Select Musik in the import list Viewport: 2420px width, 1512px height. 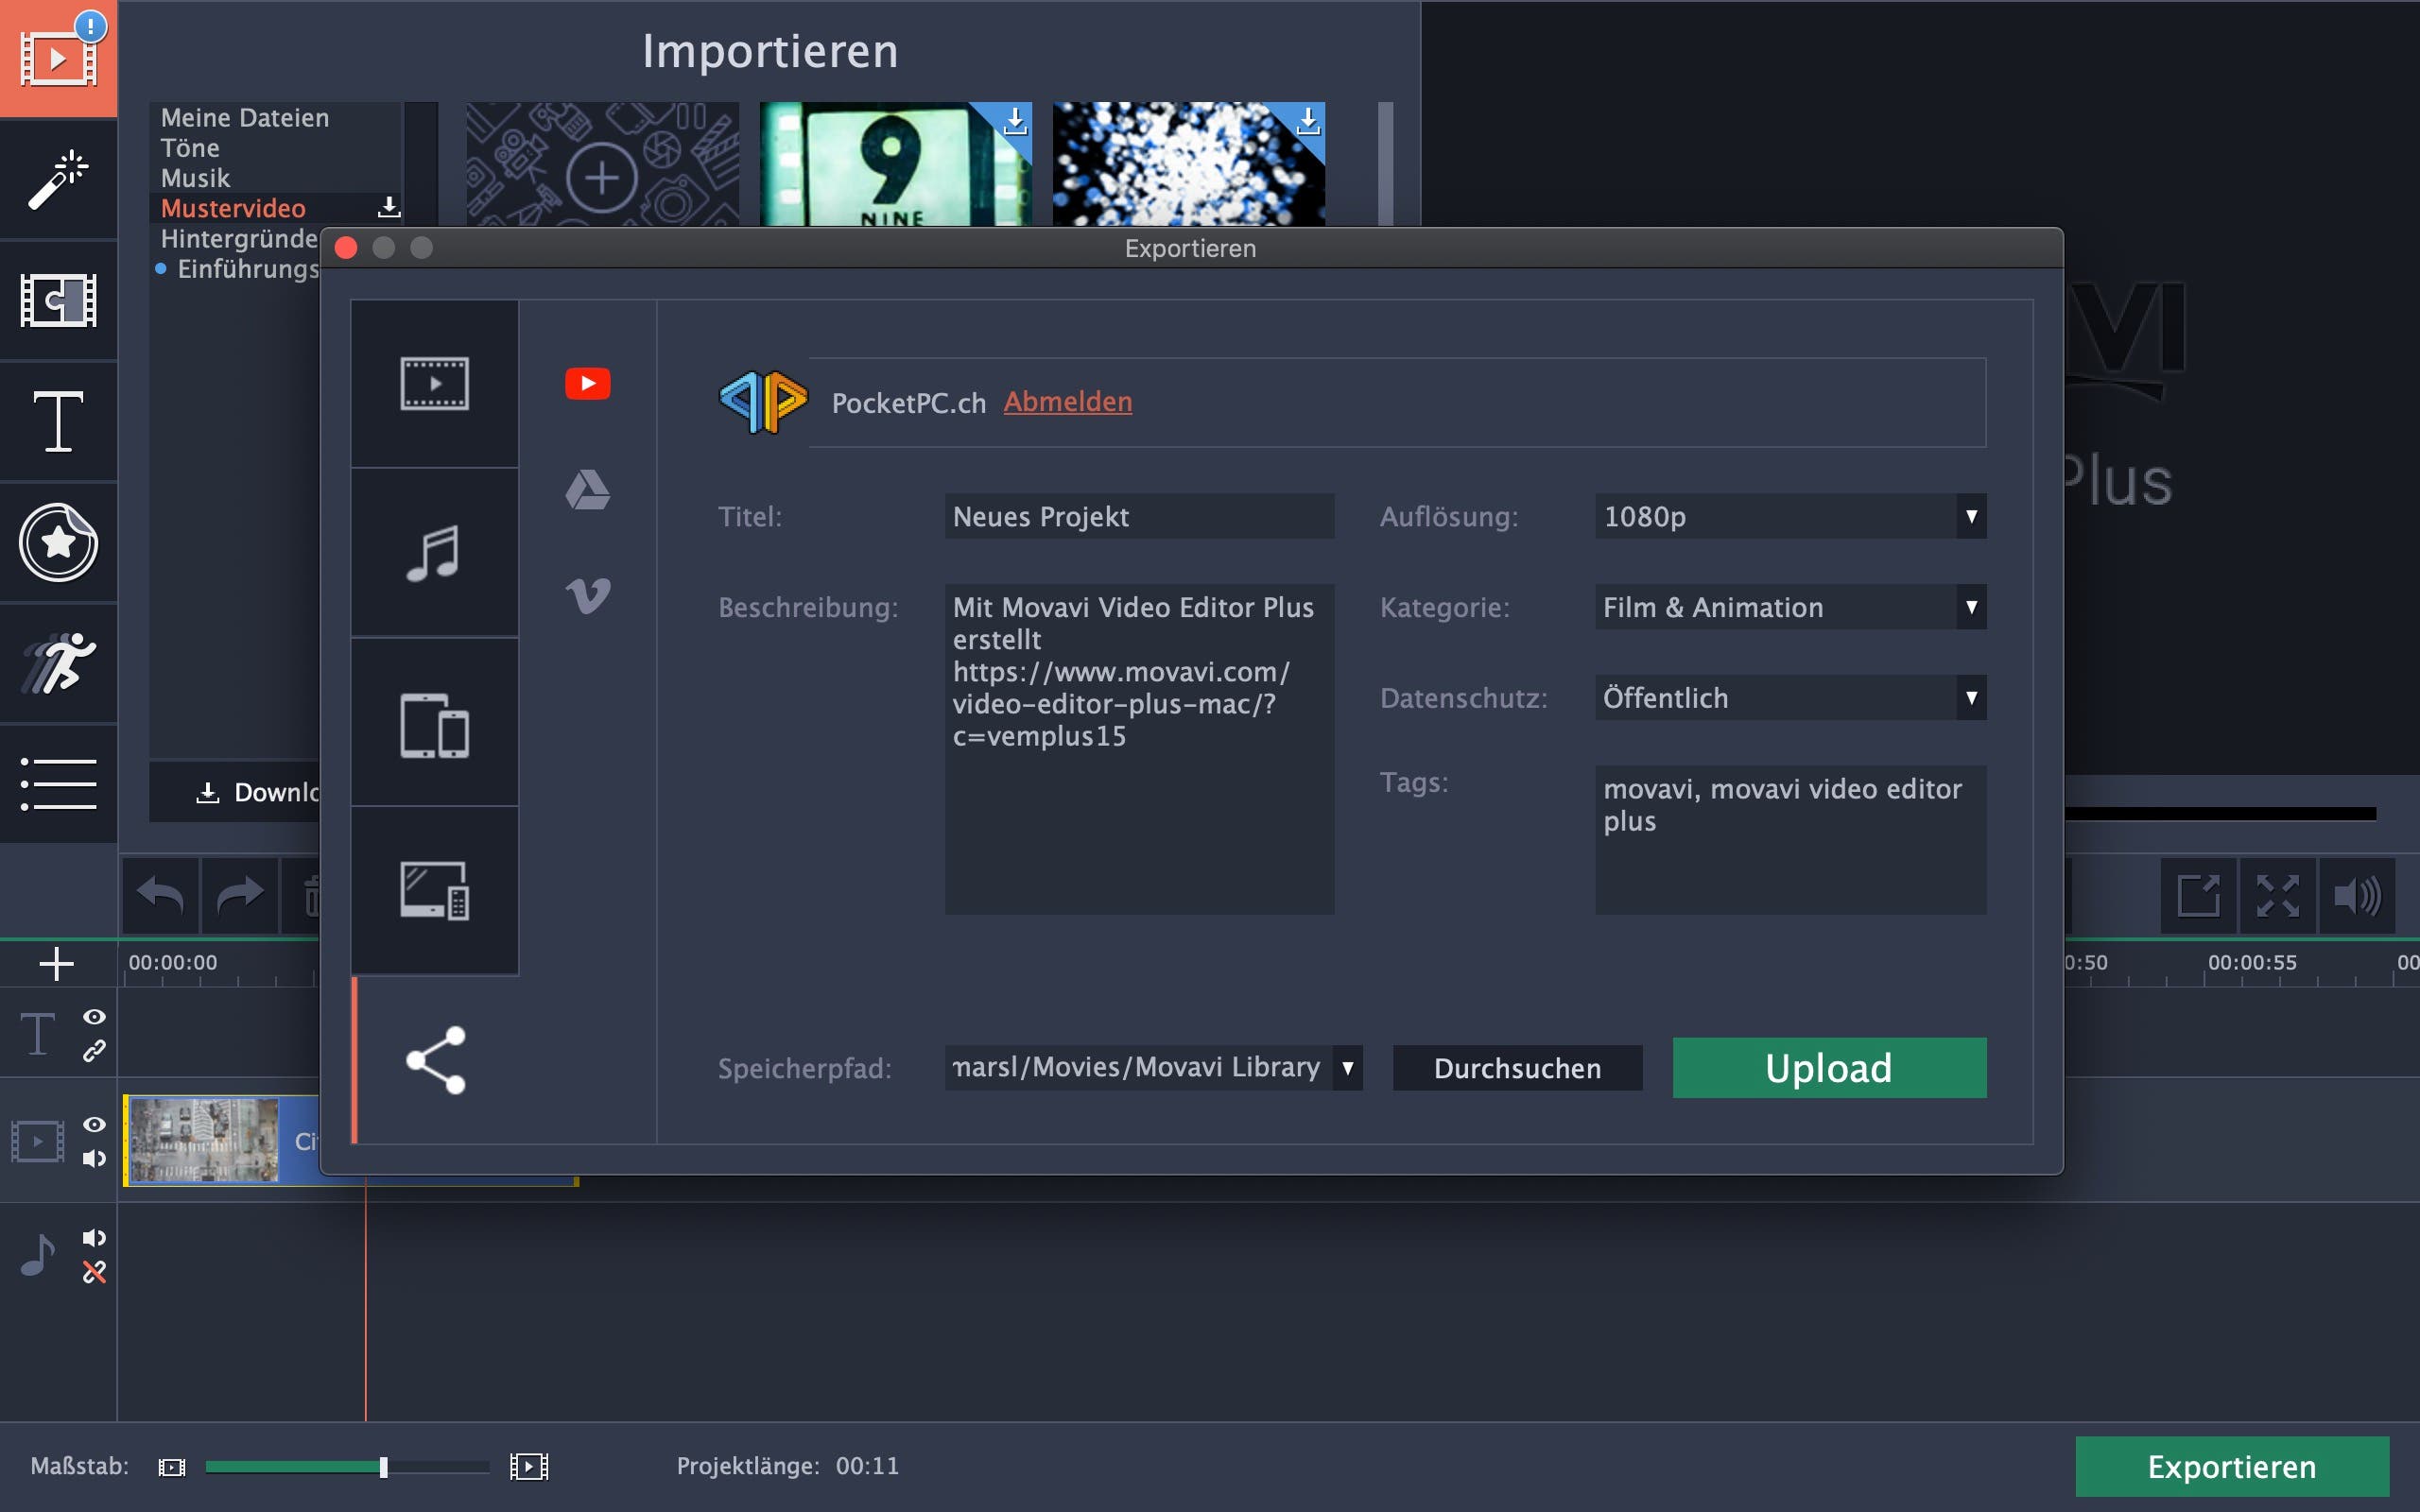[196, 178]
